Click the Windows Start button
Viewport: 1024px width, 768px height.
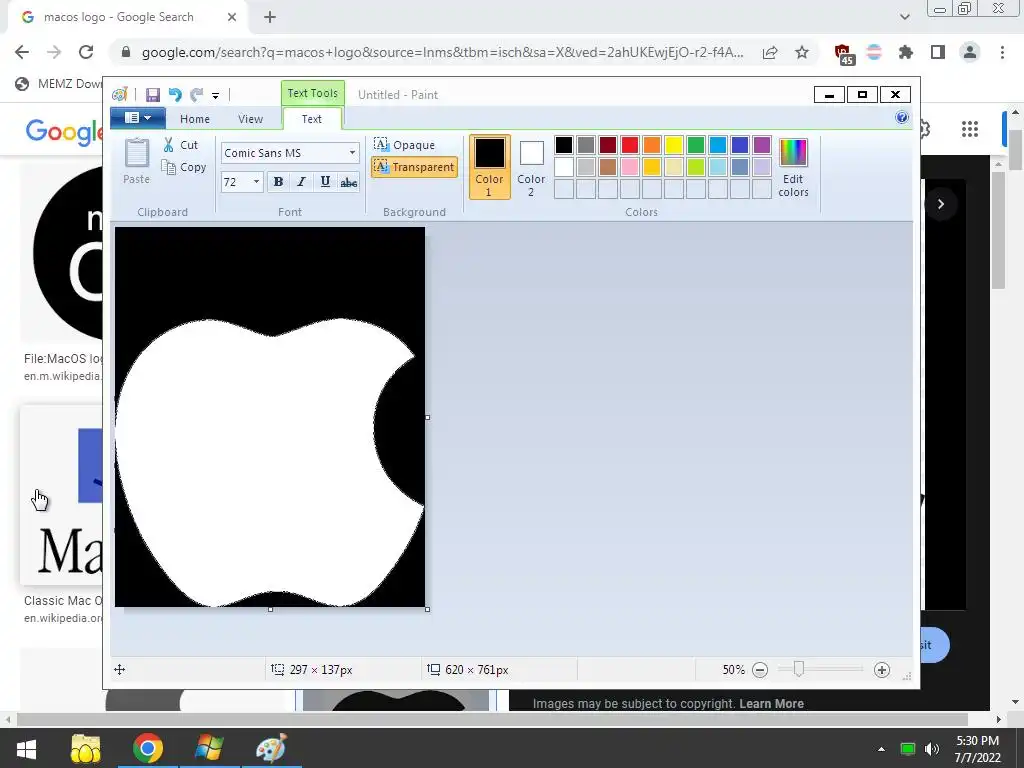pos(26,748)
